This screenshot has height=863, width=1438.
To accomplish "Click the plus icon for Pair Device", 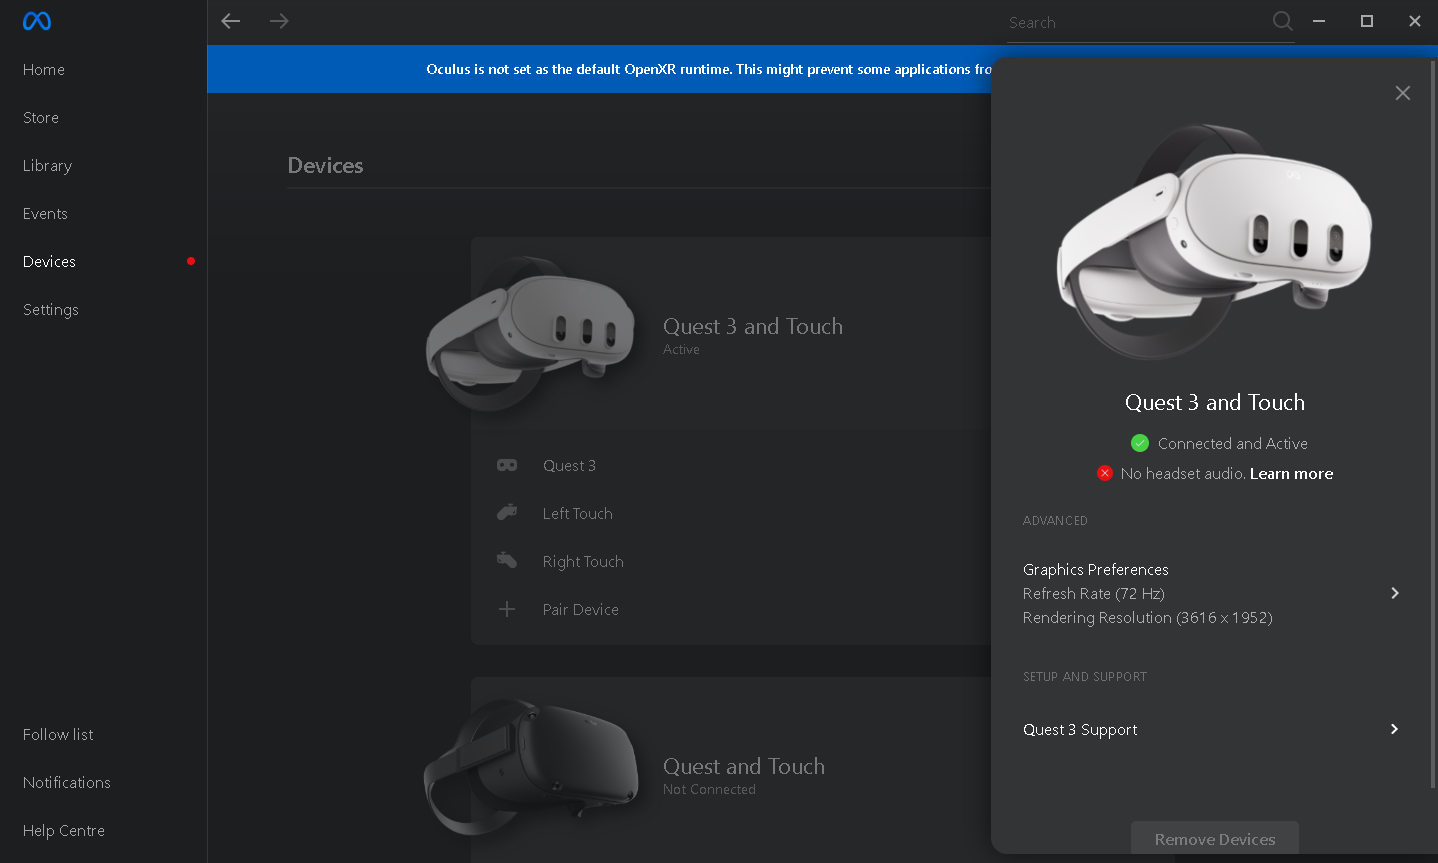I will click(507, 609).
